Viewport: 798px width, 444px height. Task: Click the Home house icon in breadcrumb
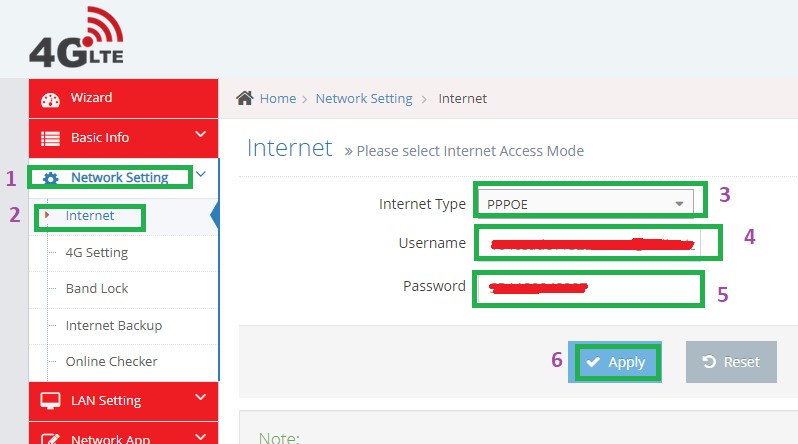[x=244, y=98]
